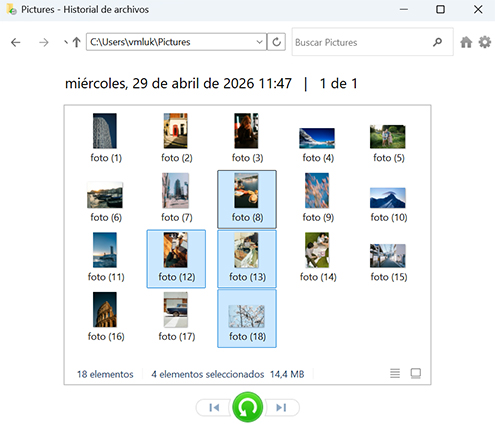Go to previous backup version
The width and height of the screenshot is (495, 427).
pyautogui.click(x=214, y=407)
